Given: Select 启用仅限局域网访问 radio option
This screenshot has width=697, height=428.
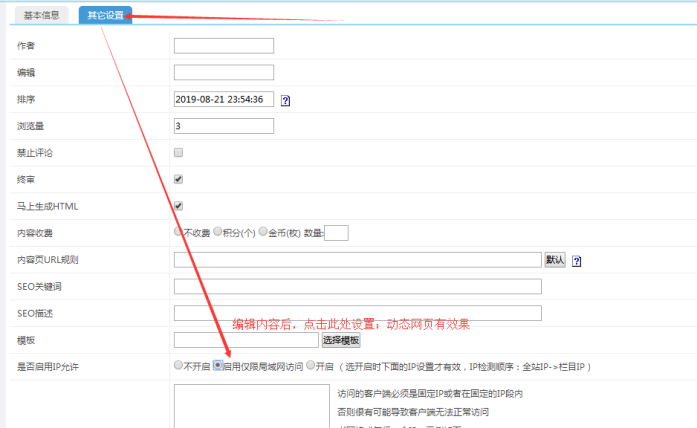Looking at the screenshot, I should click(218, 366).
